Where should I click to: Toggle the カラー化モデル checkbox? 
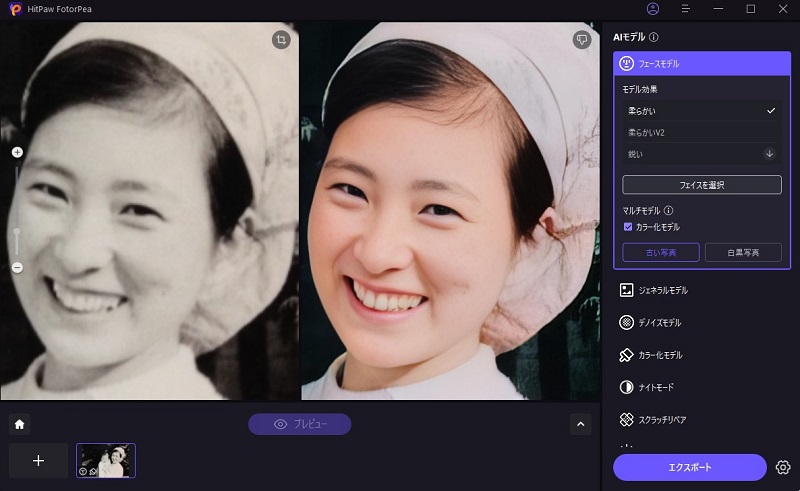pos(628,227)
